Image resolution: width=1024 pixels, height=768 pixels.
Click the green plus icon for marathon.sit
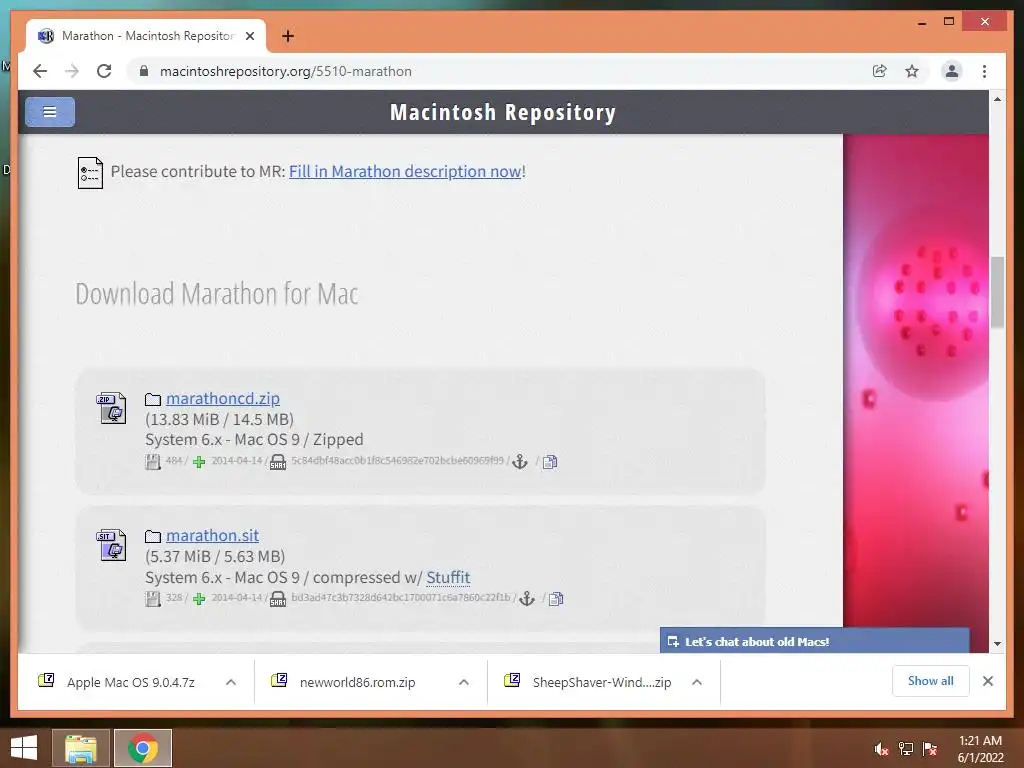pyautogui.click(x=199, y=599)
